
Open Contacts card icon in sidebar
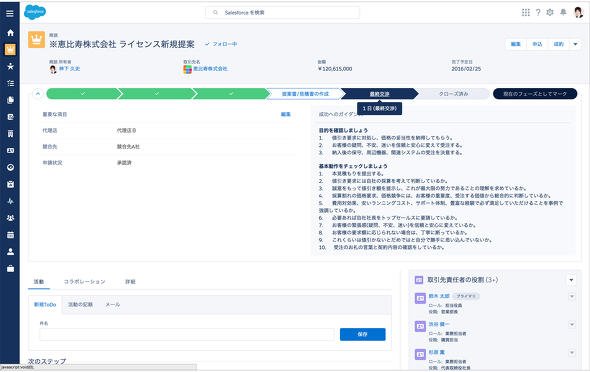(x=10, y=150)
